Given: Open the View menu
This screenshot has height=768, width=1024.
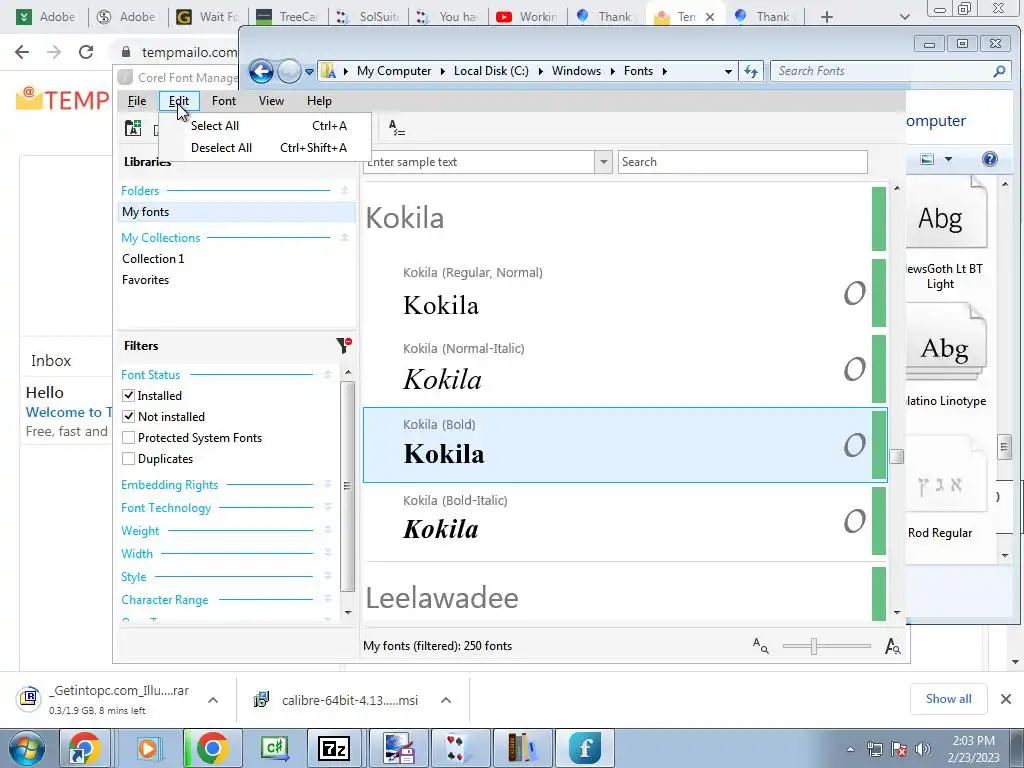Looking at the screenshot, I should pyautogui.click(x=271, y=101).
